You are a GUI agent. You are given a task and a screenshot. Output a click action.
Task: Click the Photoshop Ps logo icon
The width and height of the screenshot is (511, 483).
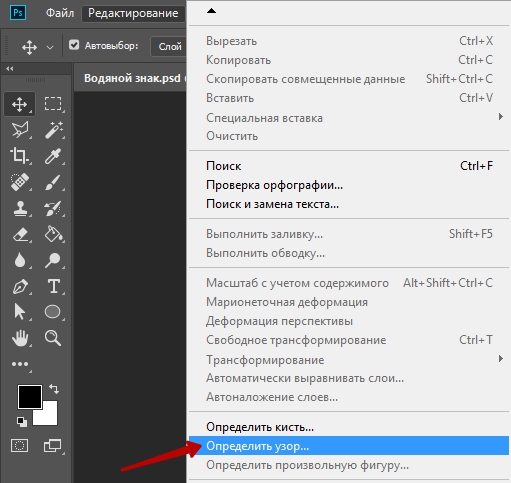point(18,13)
